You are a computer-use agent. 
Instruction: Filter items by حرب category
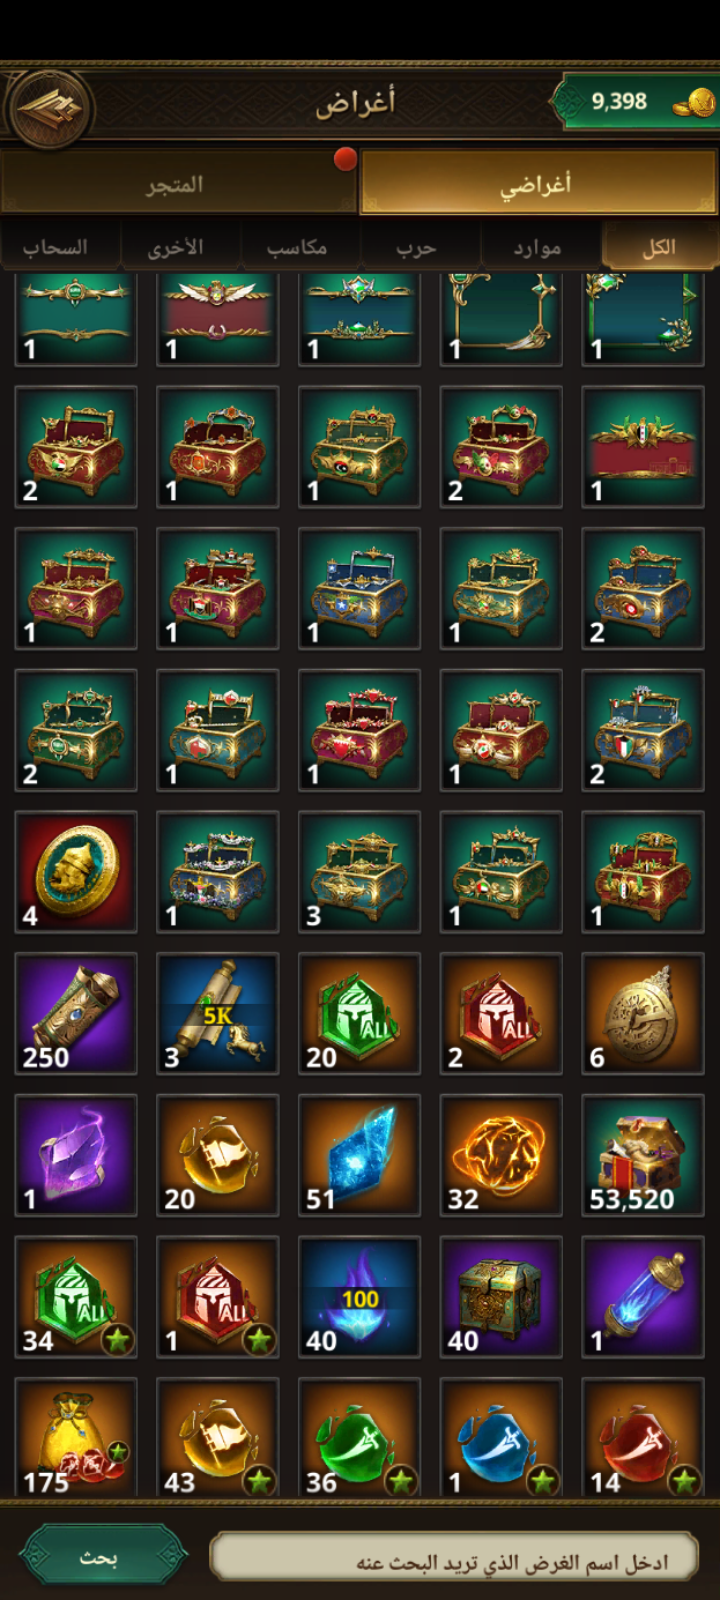417,247
